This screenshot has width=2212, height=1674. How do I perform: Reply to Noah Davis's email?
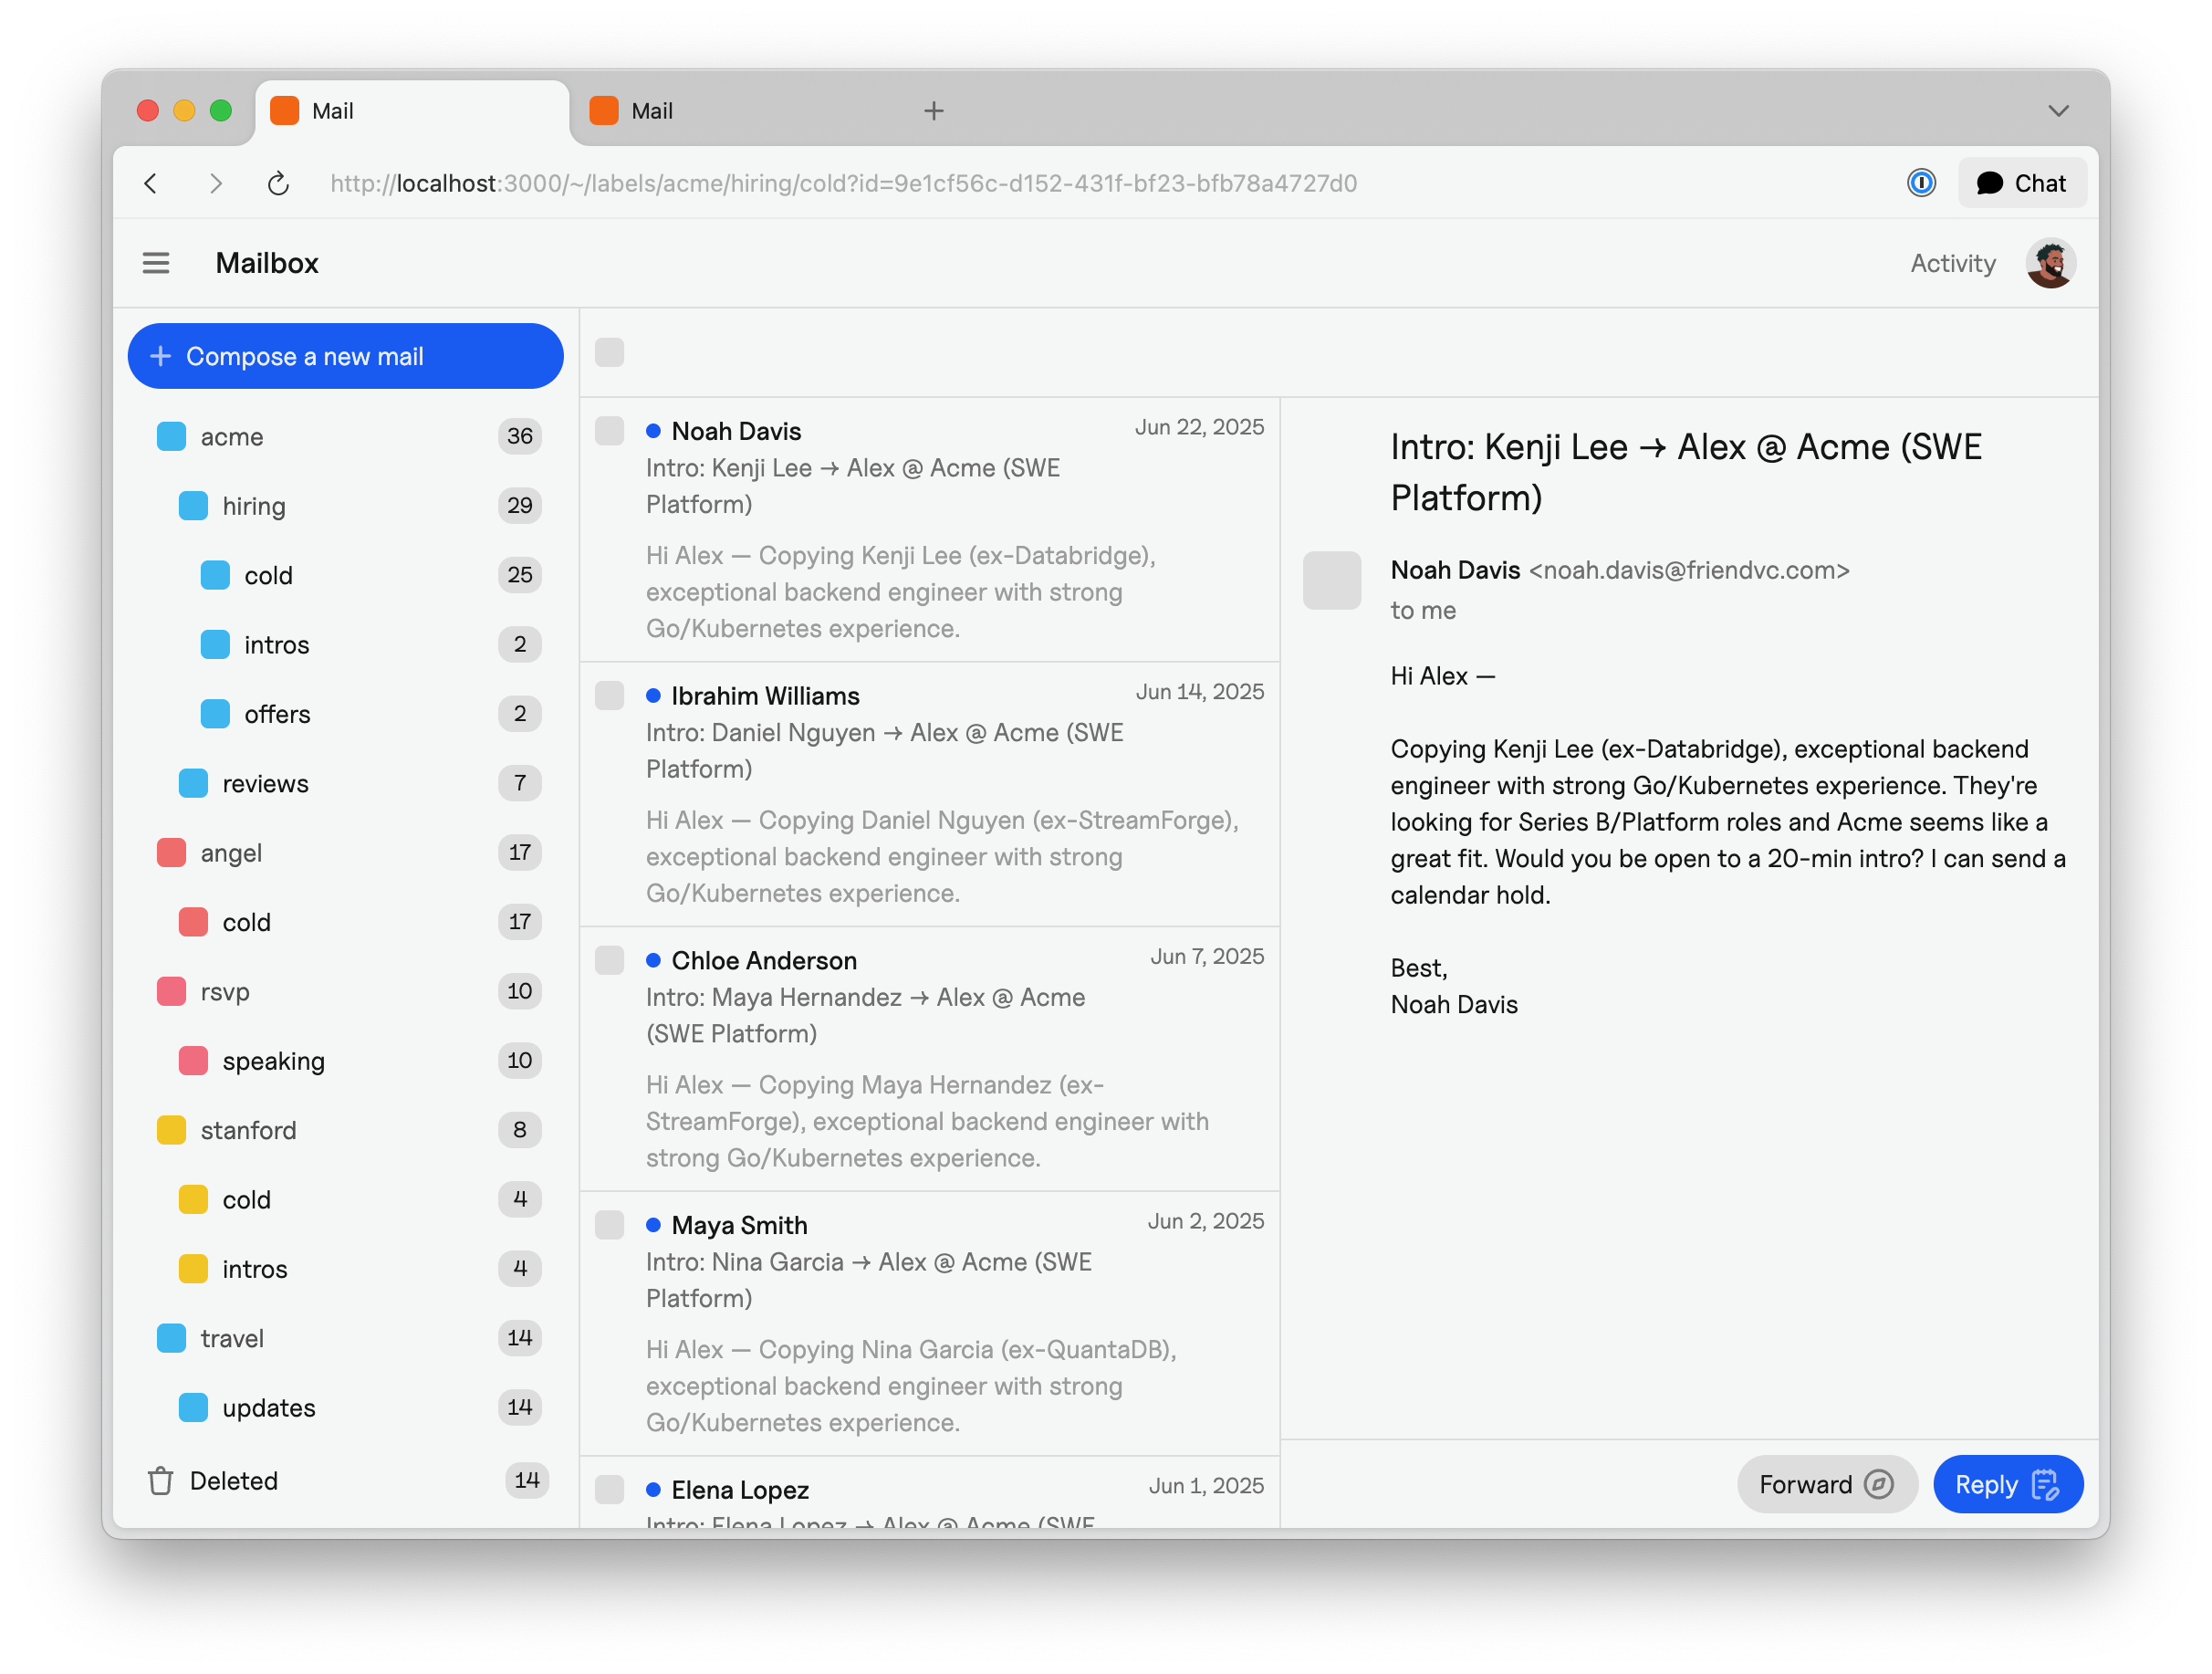[2006, 1484]
